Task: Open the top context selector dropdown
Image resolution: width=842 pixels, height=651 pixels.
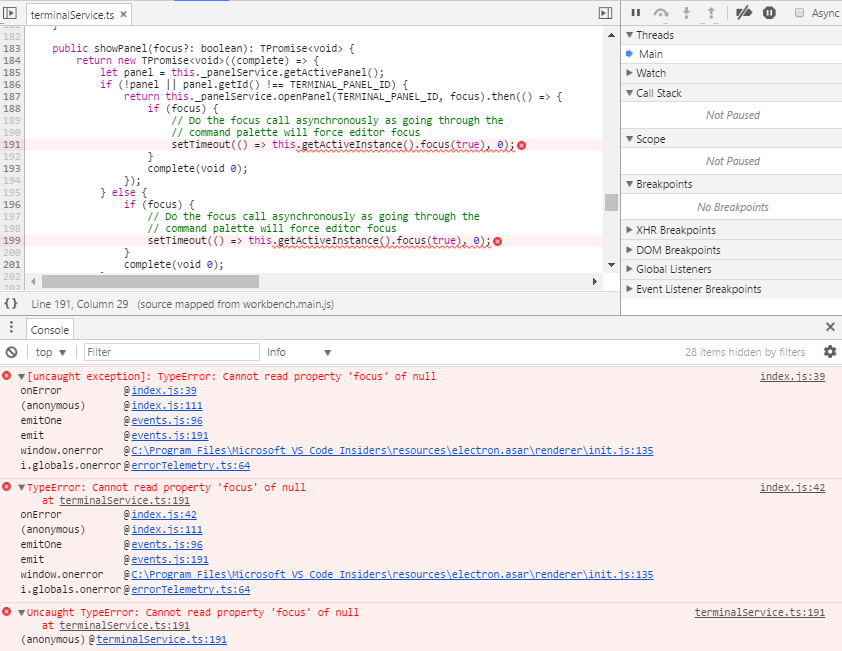Action: click(50, 352)
